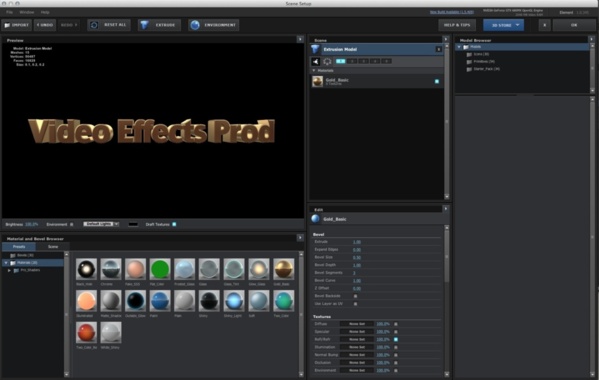Collapse the Materials section in Scene panel
This screenshot has width=599, height=380.
point(314,71)
